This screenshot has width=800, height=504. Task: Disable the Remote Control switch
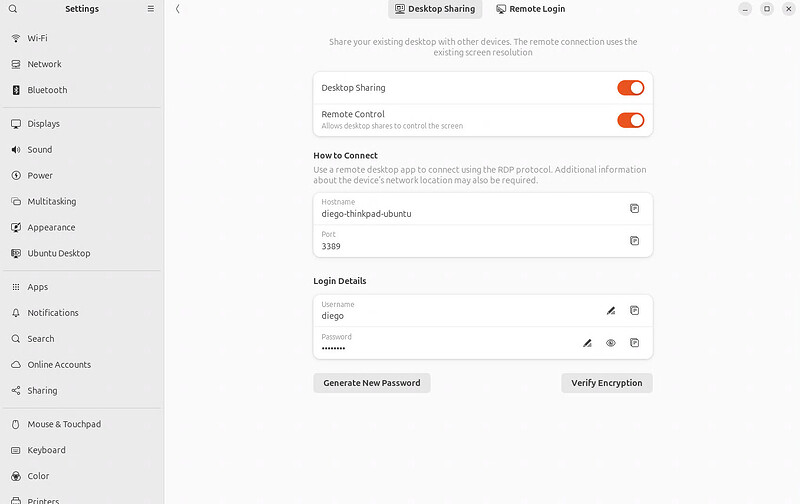[630, 120]
